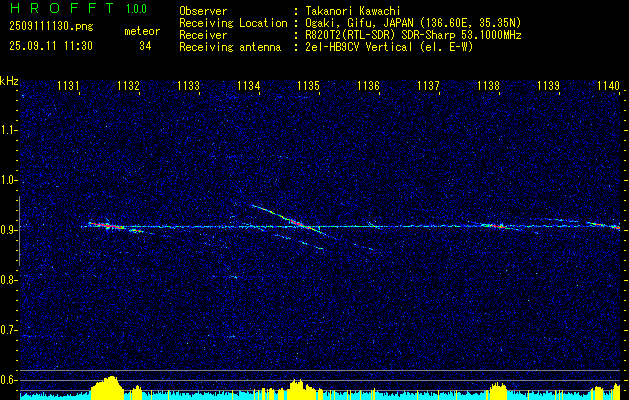Click time axis label 1137
Screen dimensions: 629x400
(x=428, y=85)
